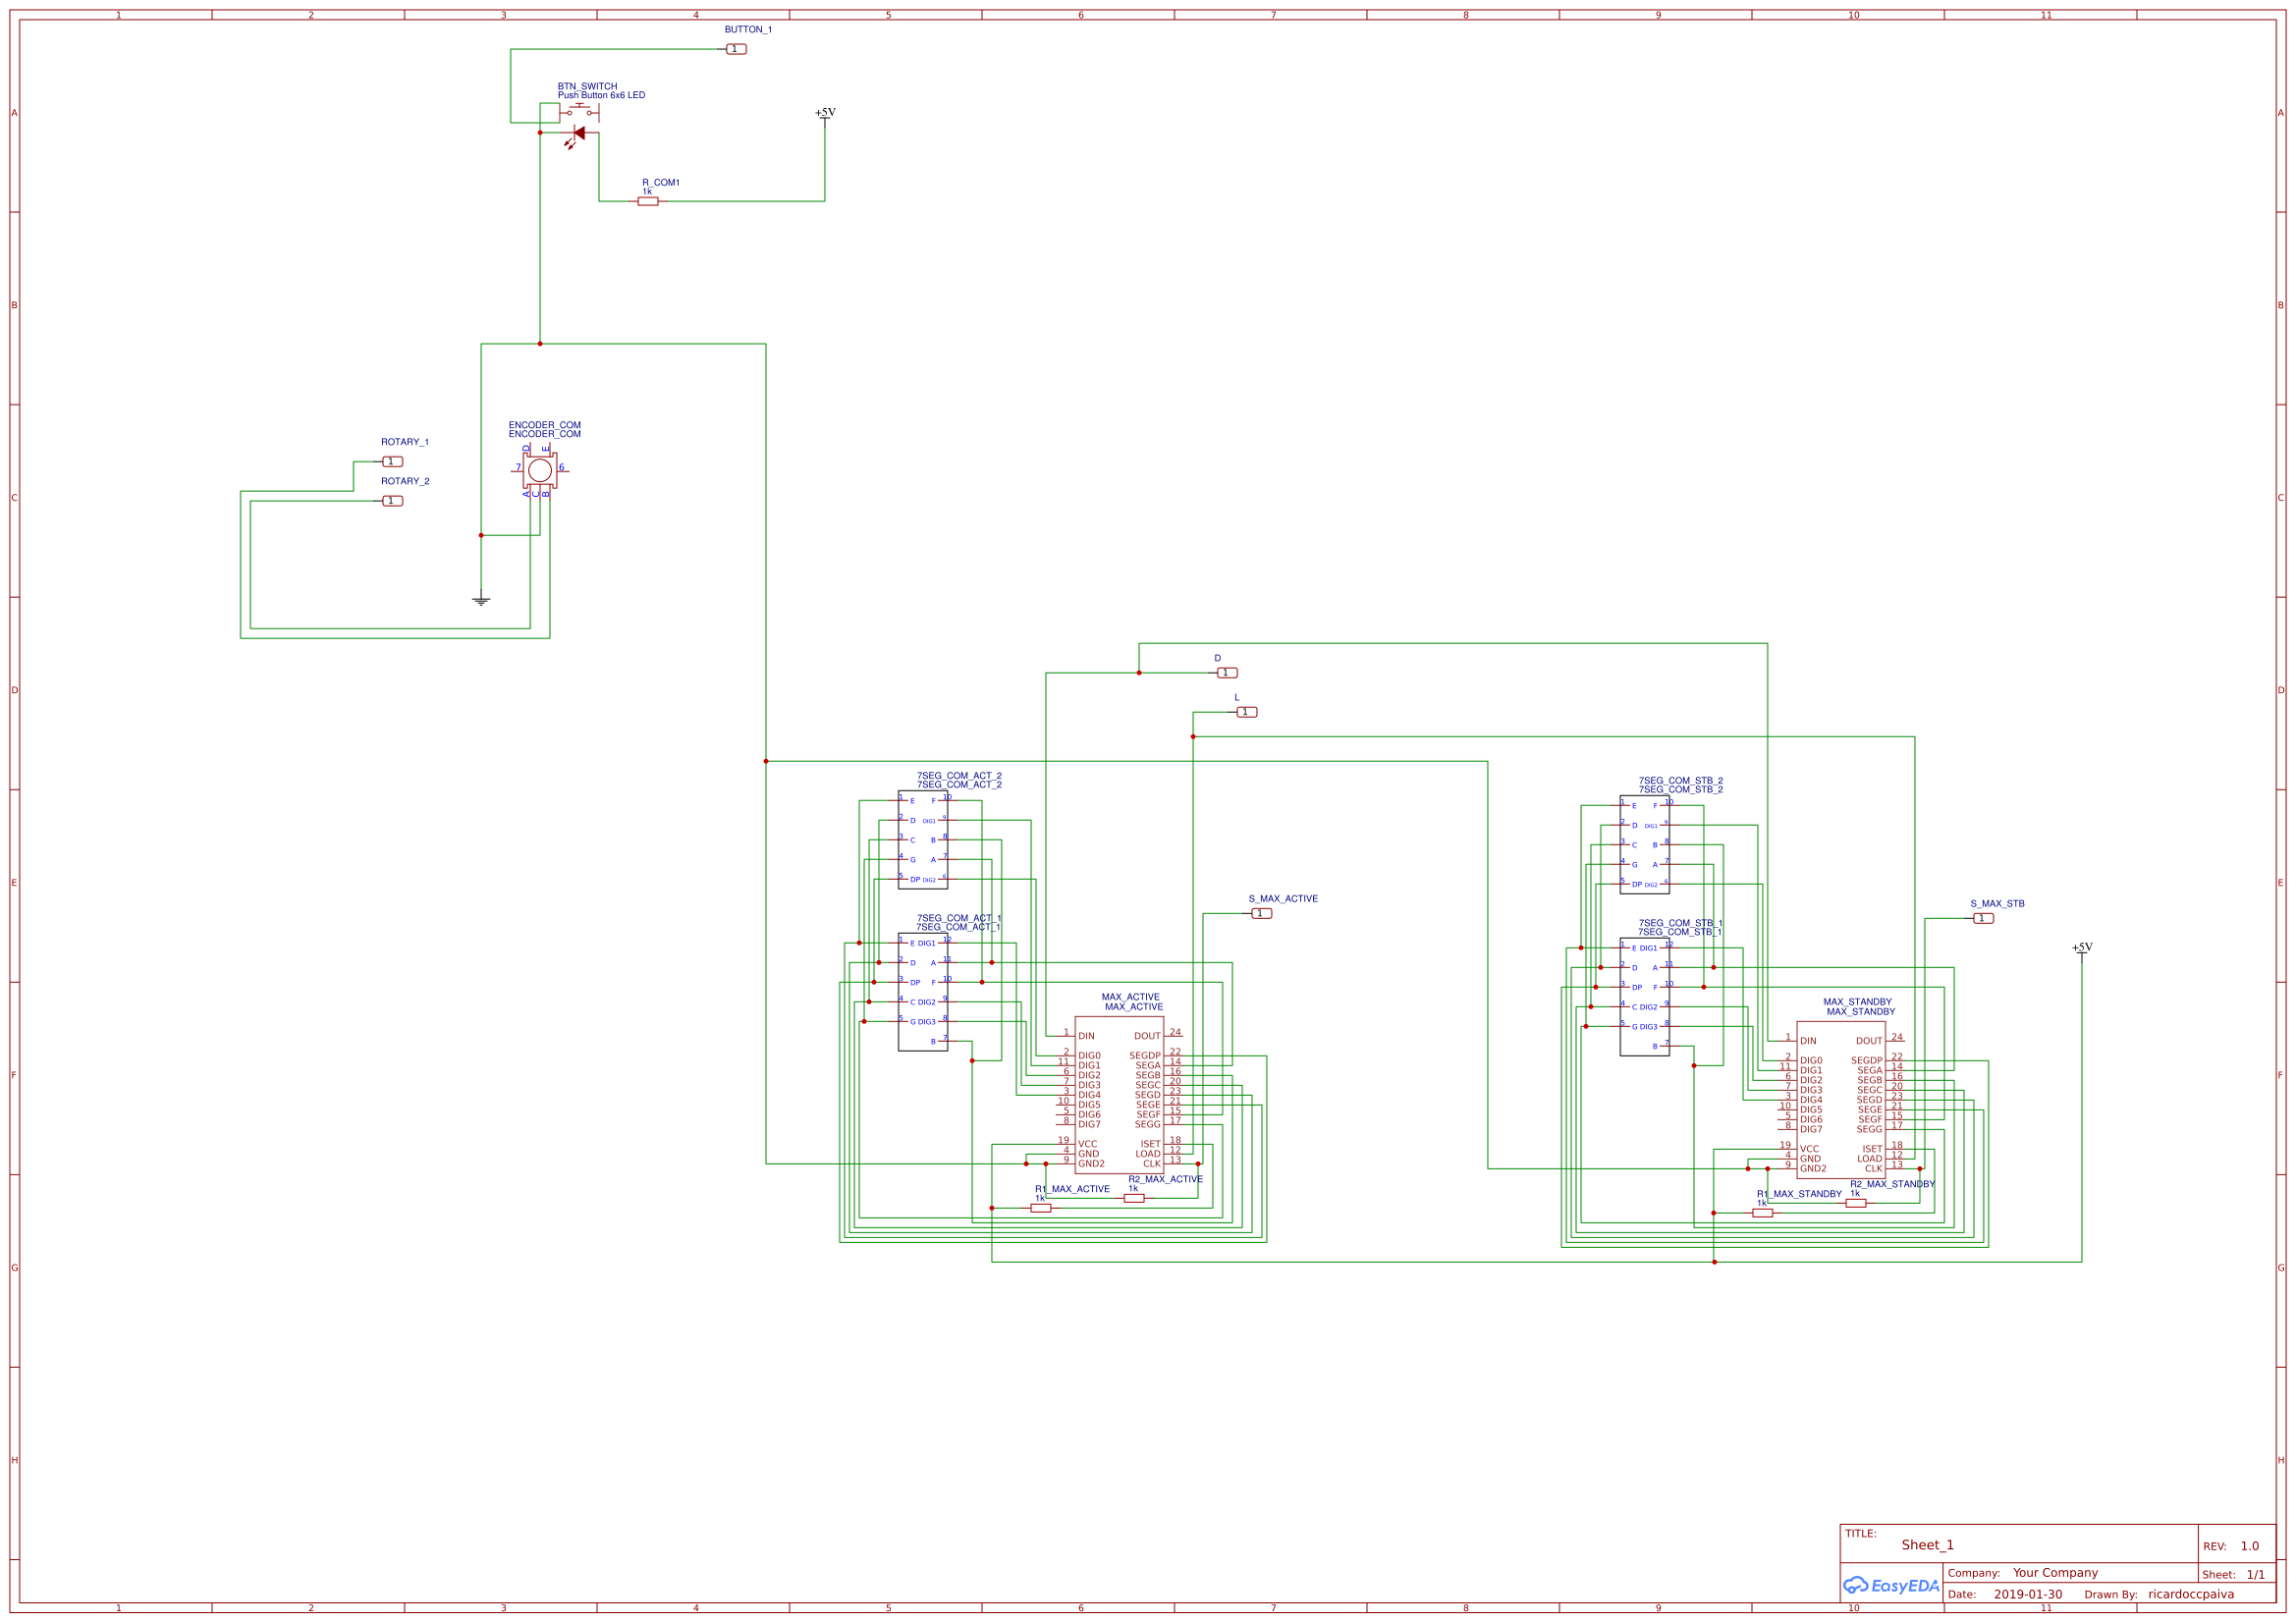Select the 7SEG_COM_ACT_2 display symbol

point(921,840)
